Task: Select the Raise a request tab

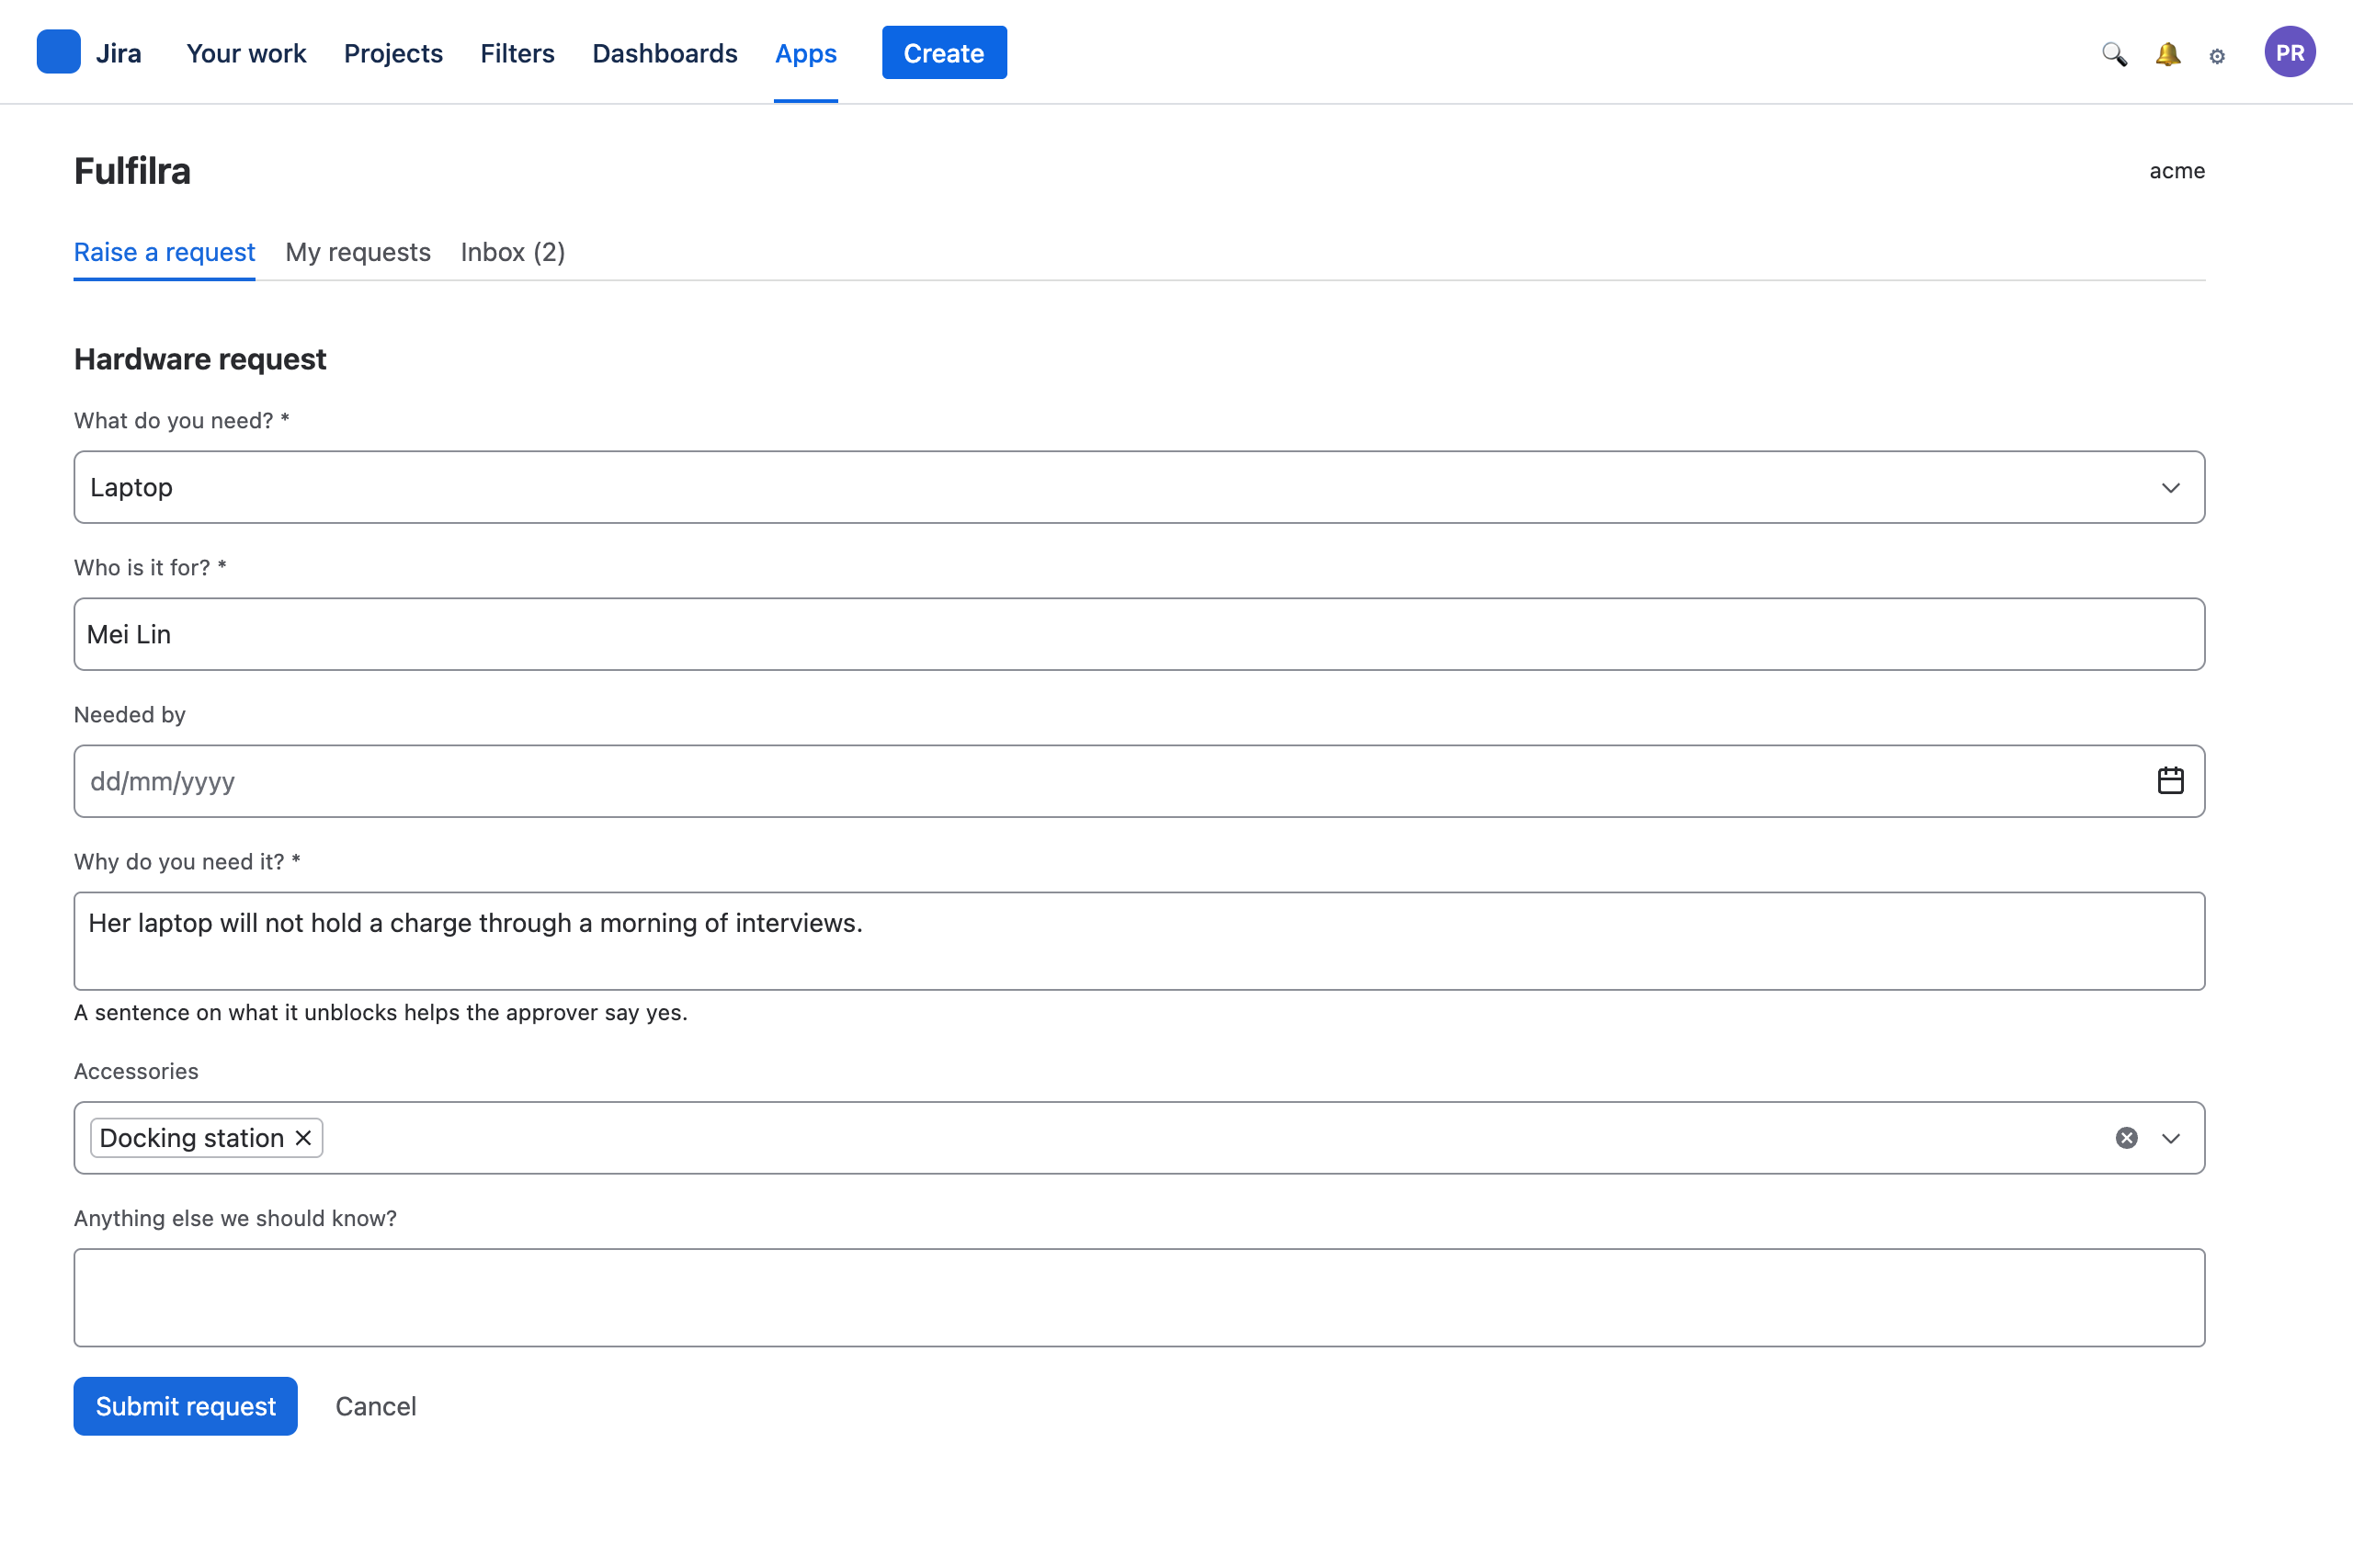Action: tap(165, 252)
